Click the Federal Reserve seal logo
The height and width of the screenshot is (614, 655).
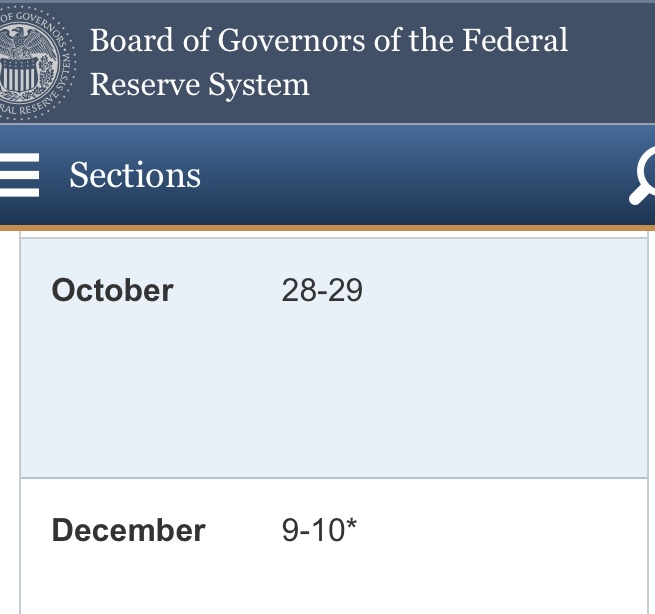pyautogui.click(x=34, y=62)
